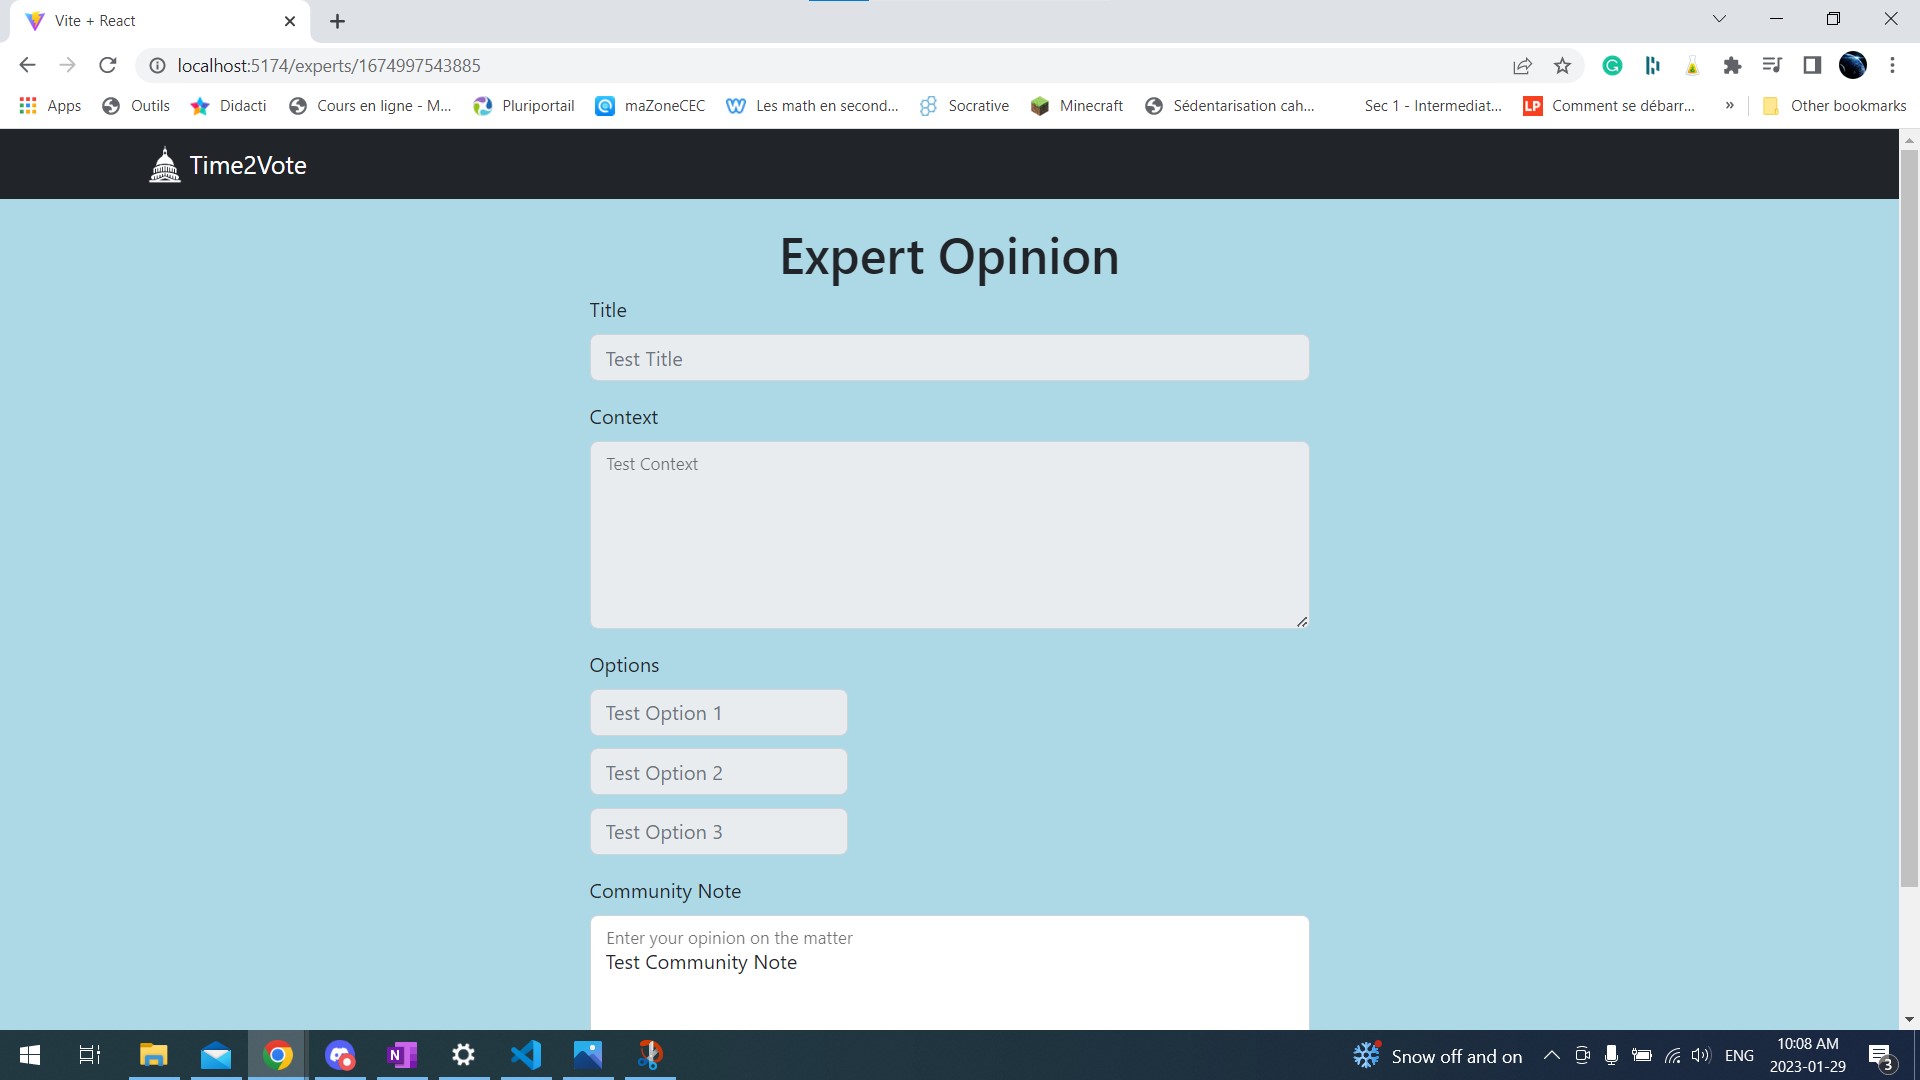
Task: Reload the page with refresh icon
Action: pos(108,66)
